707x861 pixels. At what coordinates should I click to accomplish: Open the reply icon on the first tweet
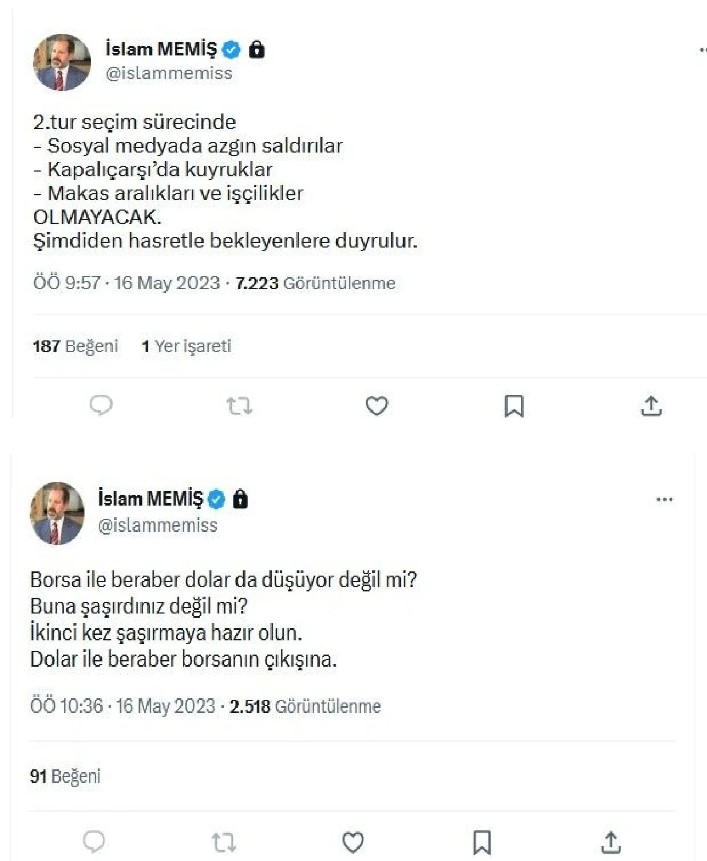100,405
